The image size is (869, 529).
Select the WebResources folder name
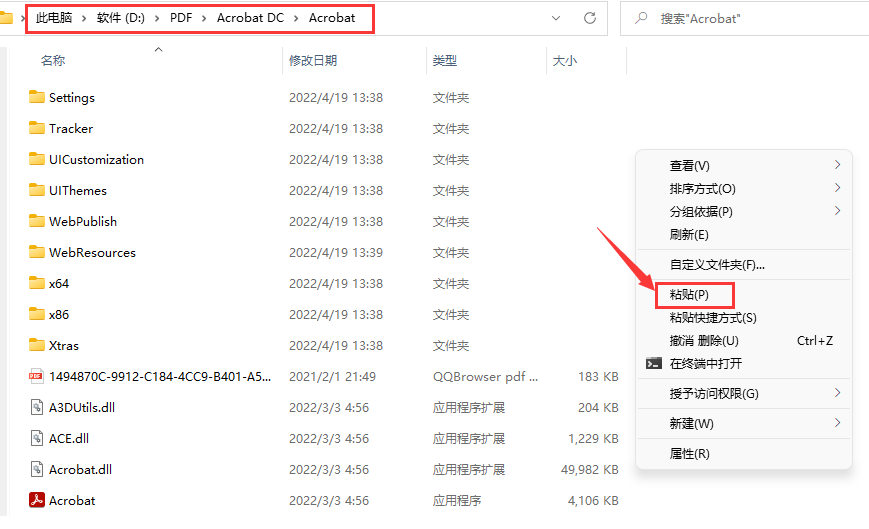92,253
